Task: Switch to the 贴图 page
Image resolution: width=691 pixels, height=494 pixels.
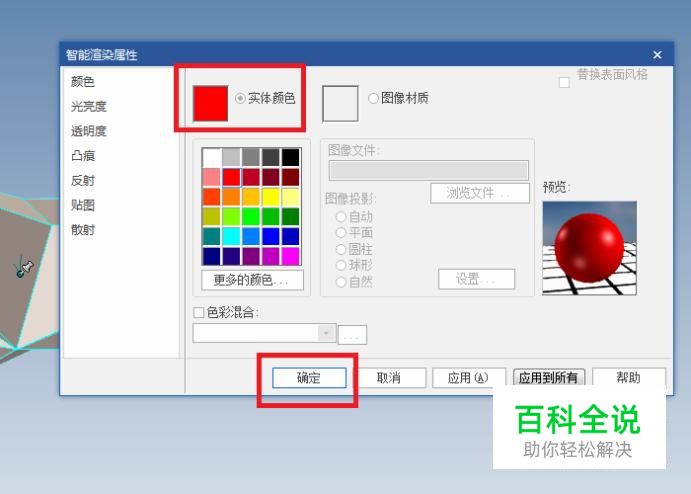Action: 82,205
